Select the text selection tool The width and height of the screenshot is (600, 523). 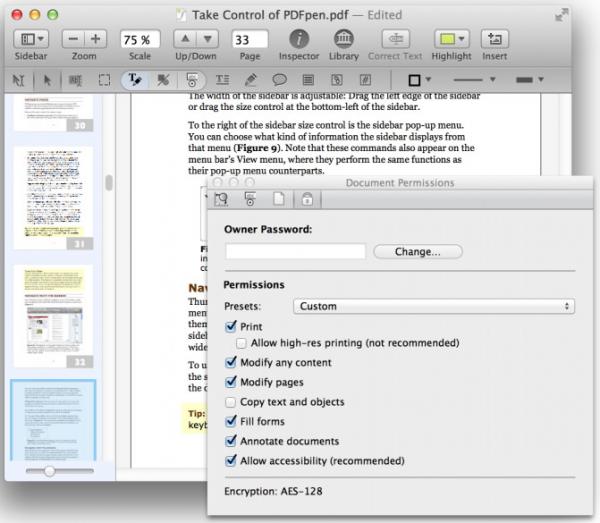pyautogui.click(x=18, y=80)
